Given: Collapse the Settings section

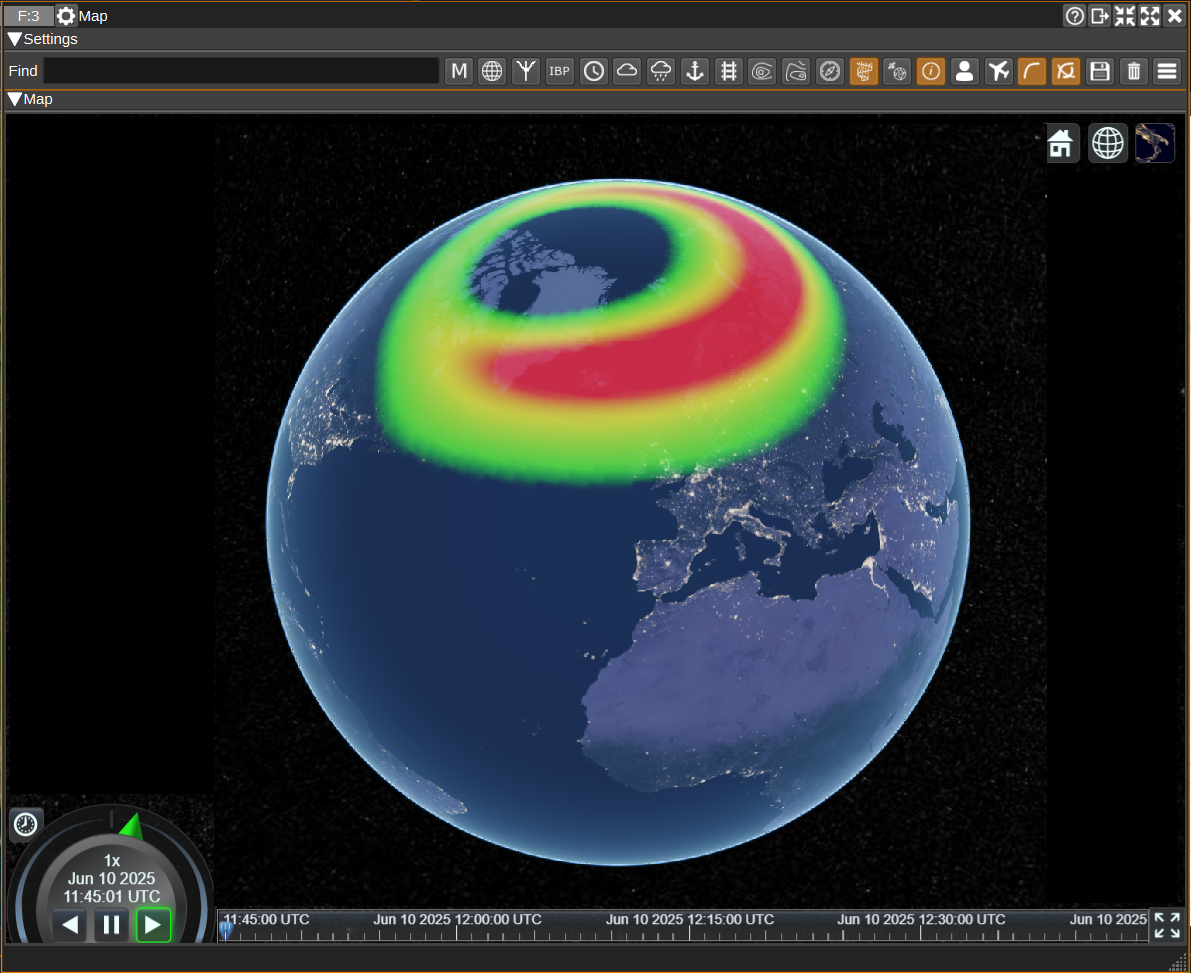Looking at the screenshot, I should click(x=15, y=39).
